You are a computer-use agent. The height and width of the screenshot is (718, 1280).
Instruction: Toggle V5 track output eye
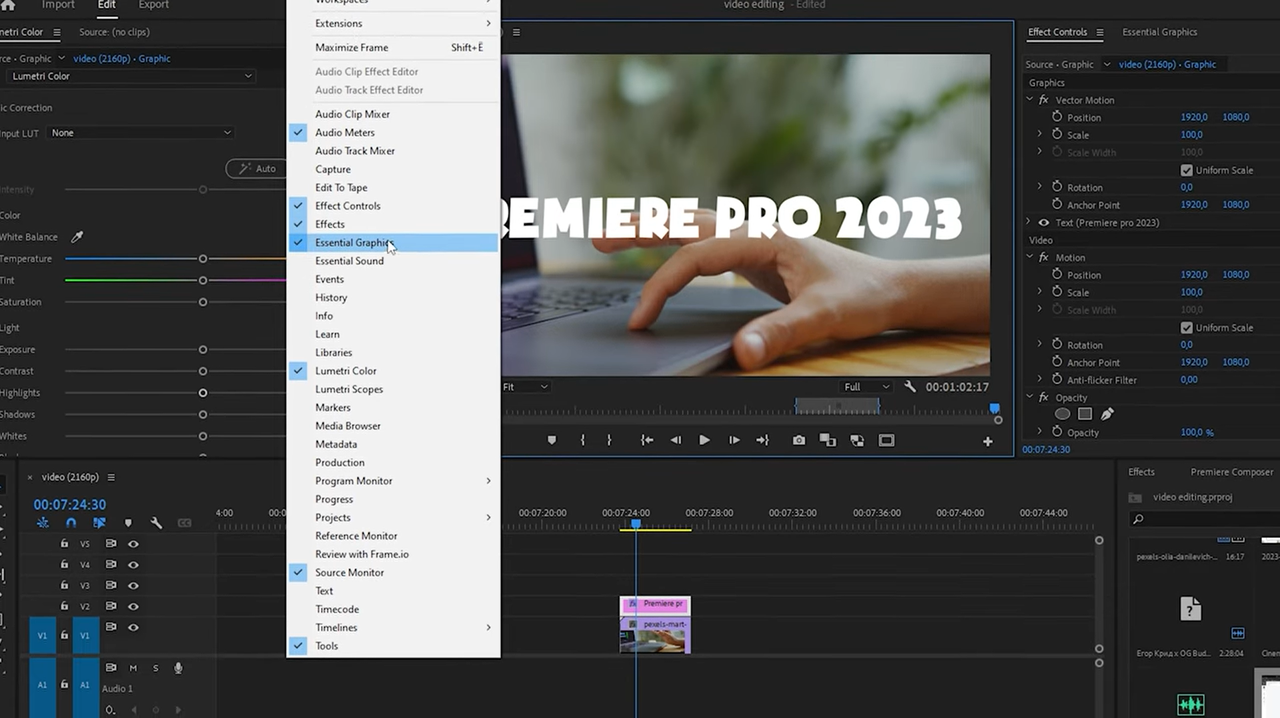click(133, 544)
